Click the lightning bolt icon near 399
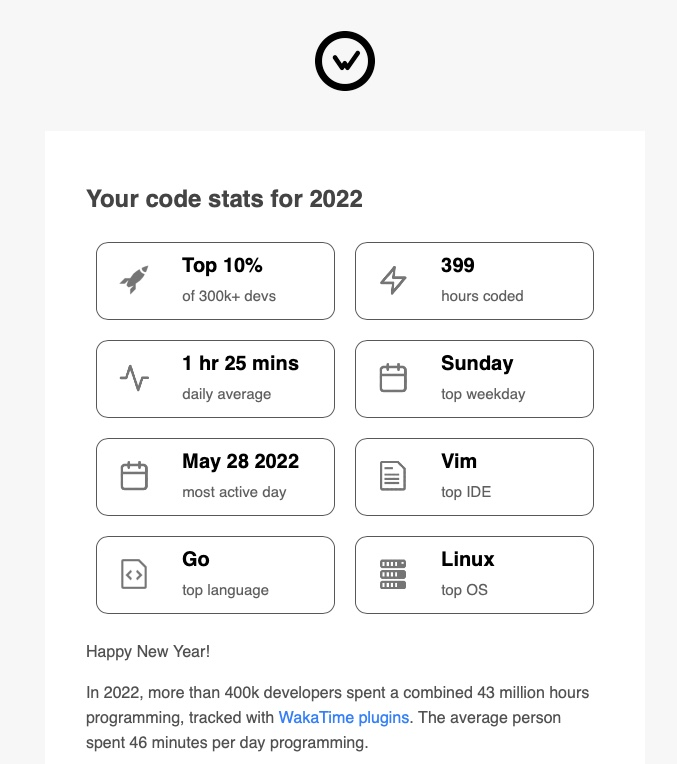The image size is (677, 764). (393, 281)
